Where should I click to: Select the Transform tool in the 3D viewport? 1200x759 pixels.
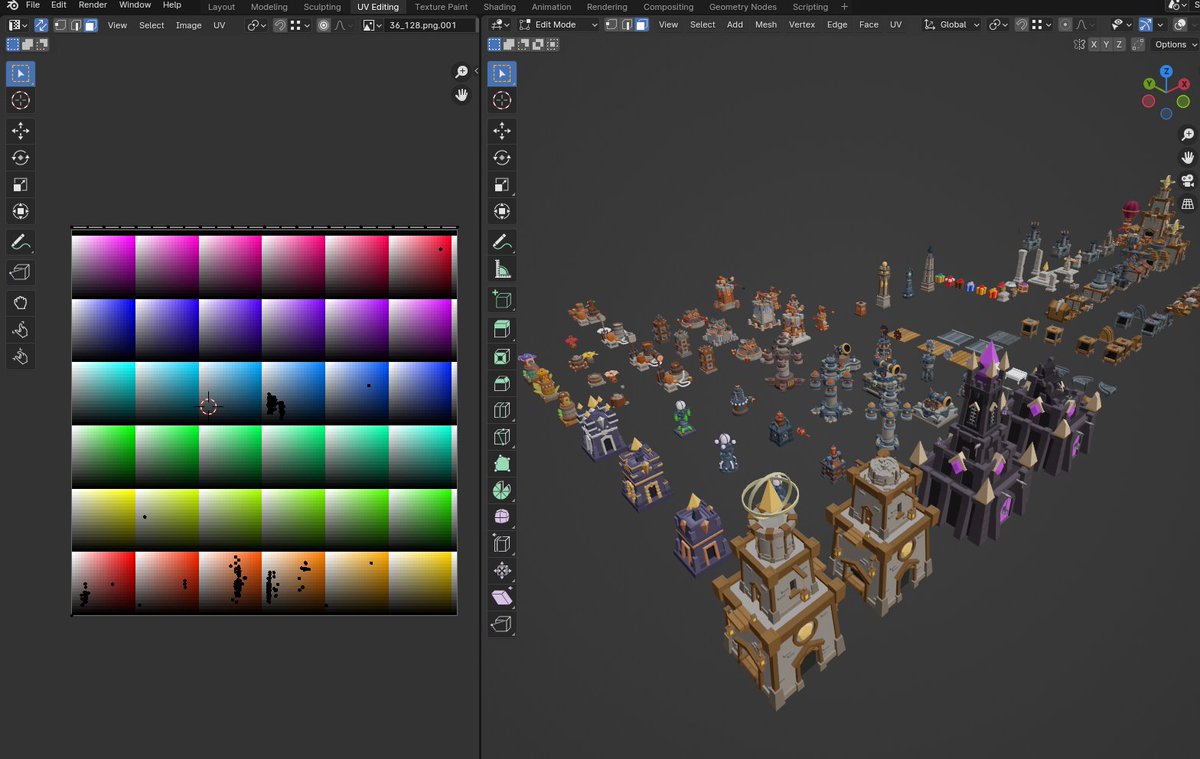pyautogui.click(x=502, y=211)
